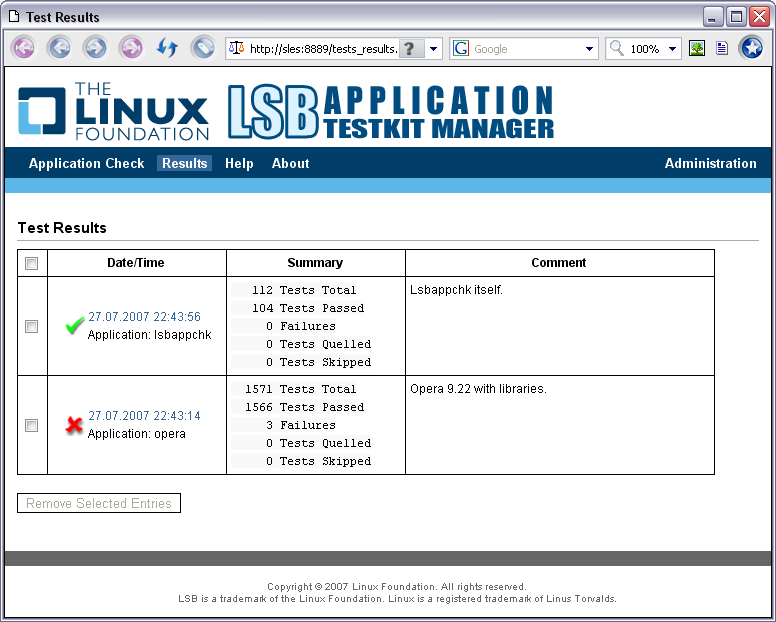Click the green checkmark status icon for lsbappchk
Viewport: 776px width, 622px height.
74,326
